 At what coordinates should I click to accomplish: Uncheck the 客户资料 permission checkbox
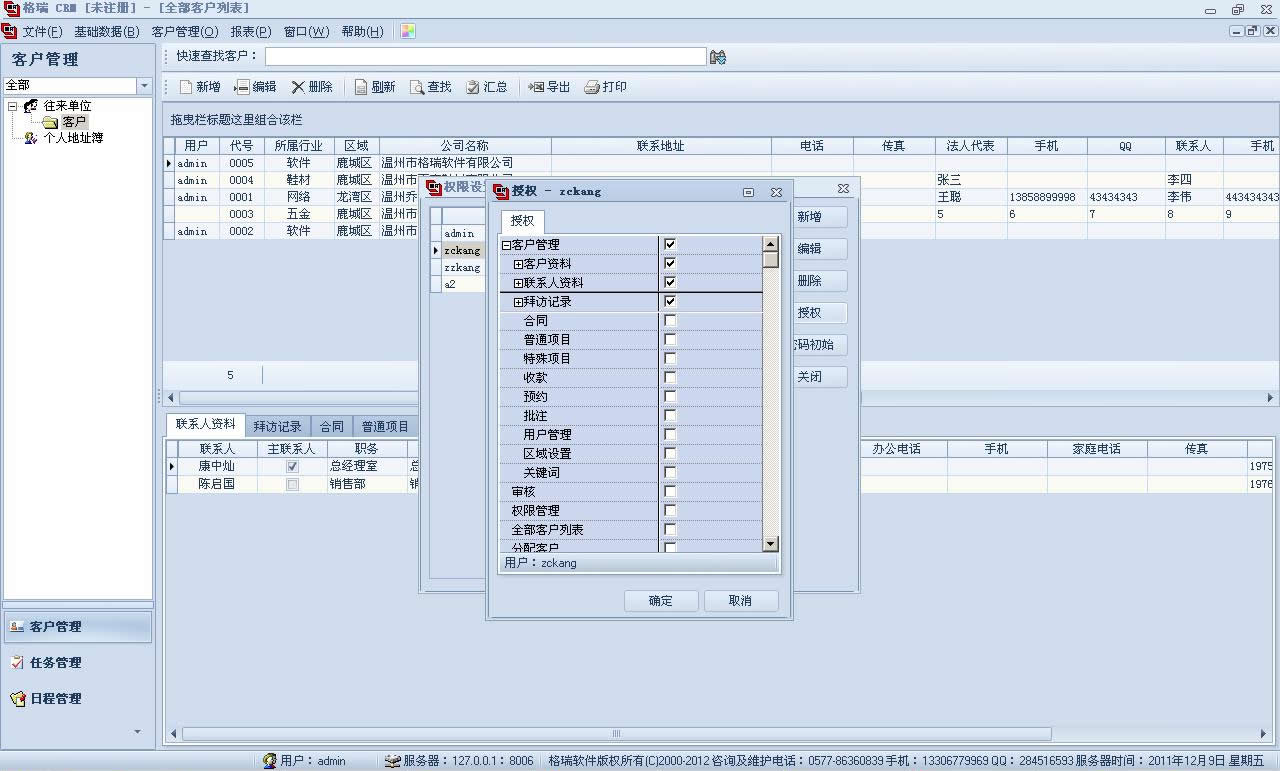[x=670, y=263]
